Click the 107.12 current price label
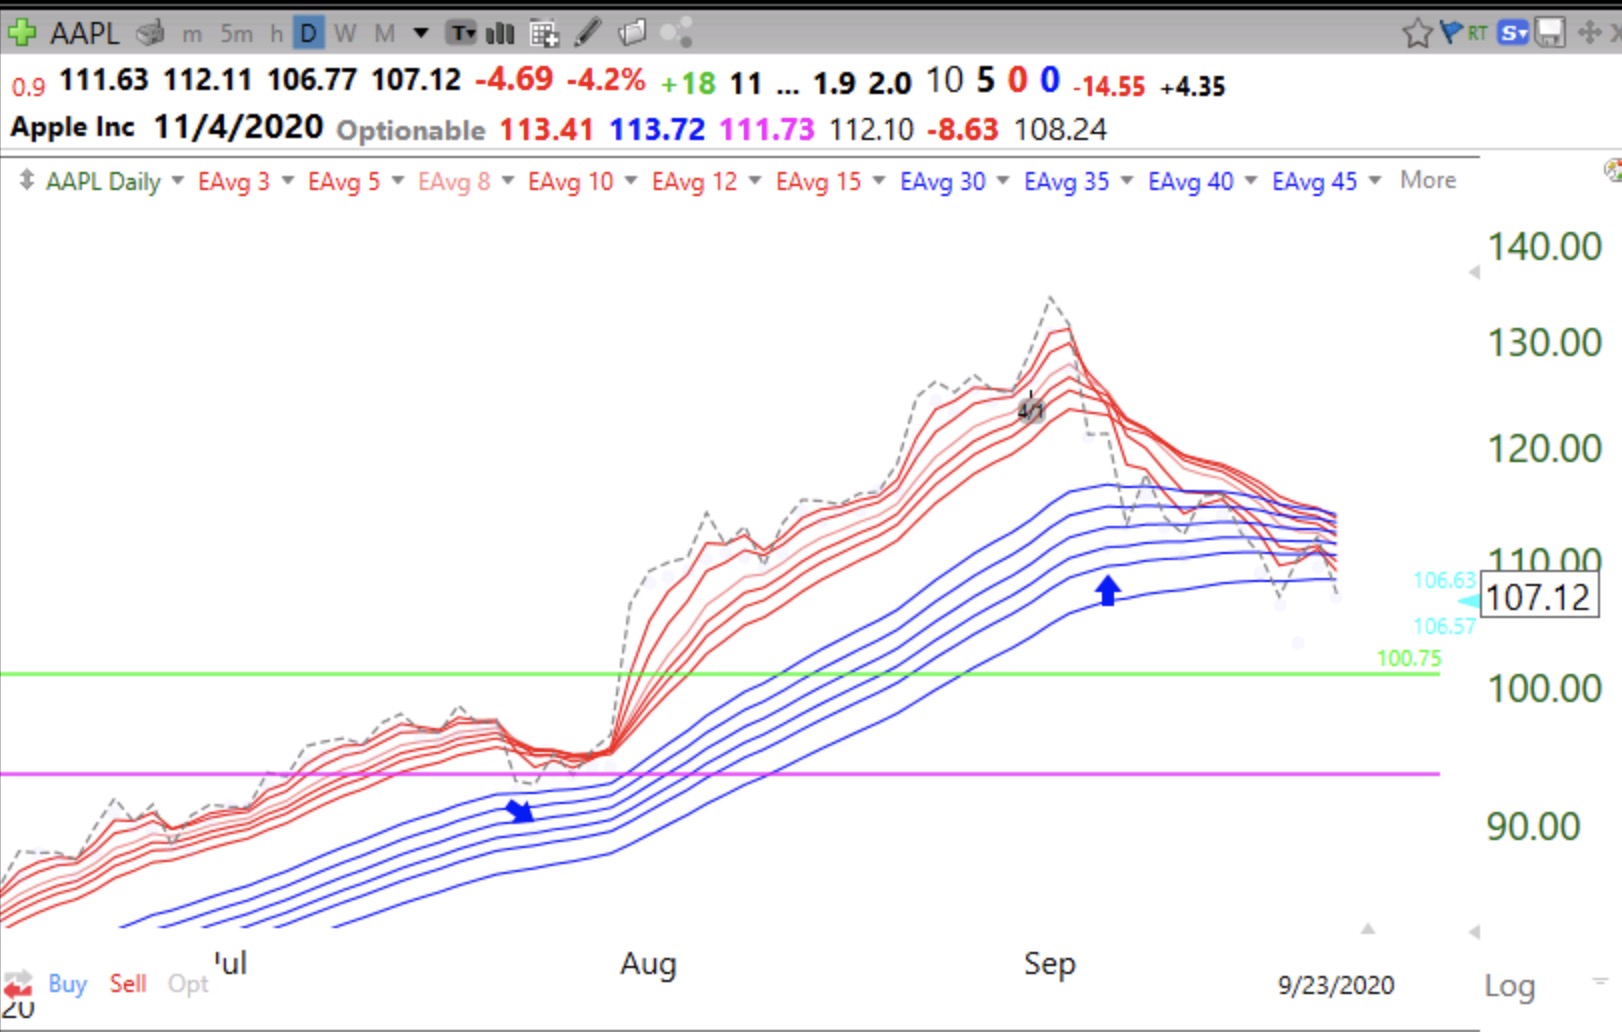This screenshot has height=1032, width=1622. (x=1538, y=597)
